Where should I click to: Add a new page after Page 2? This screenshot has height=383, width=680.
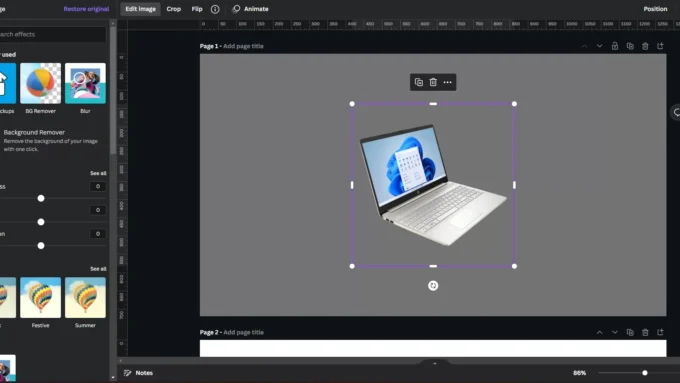pos(660,332)
